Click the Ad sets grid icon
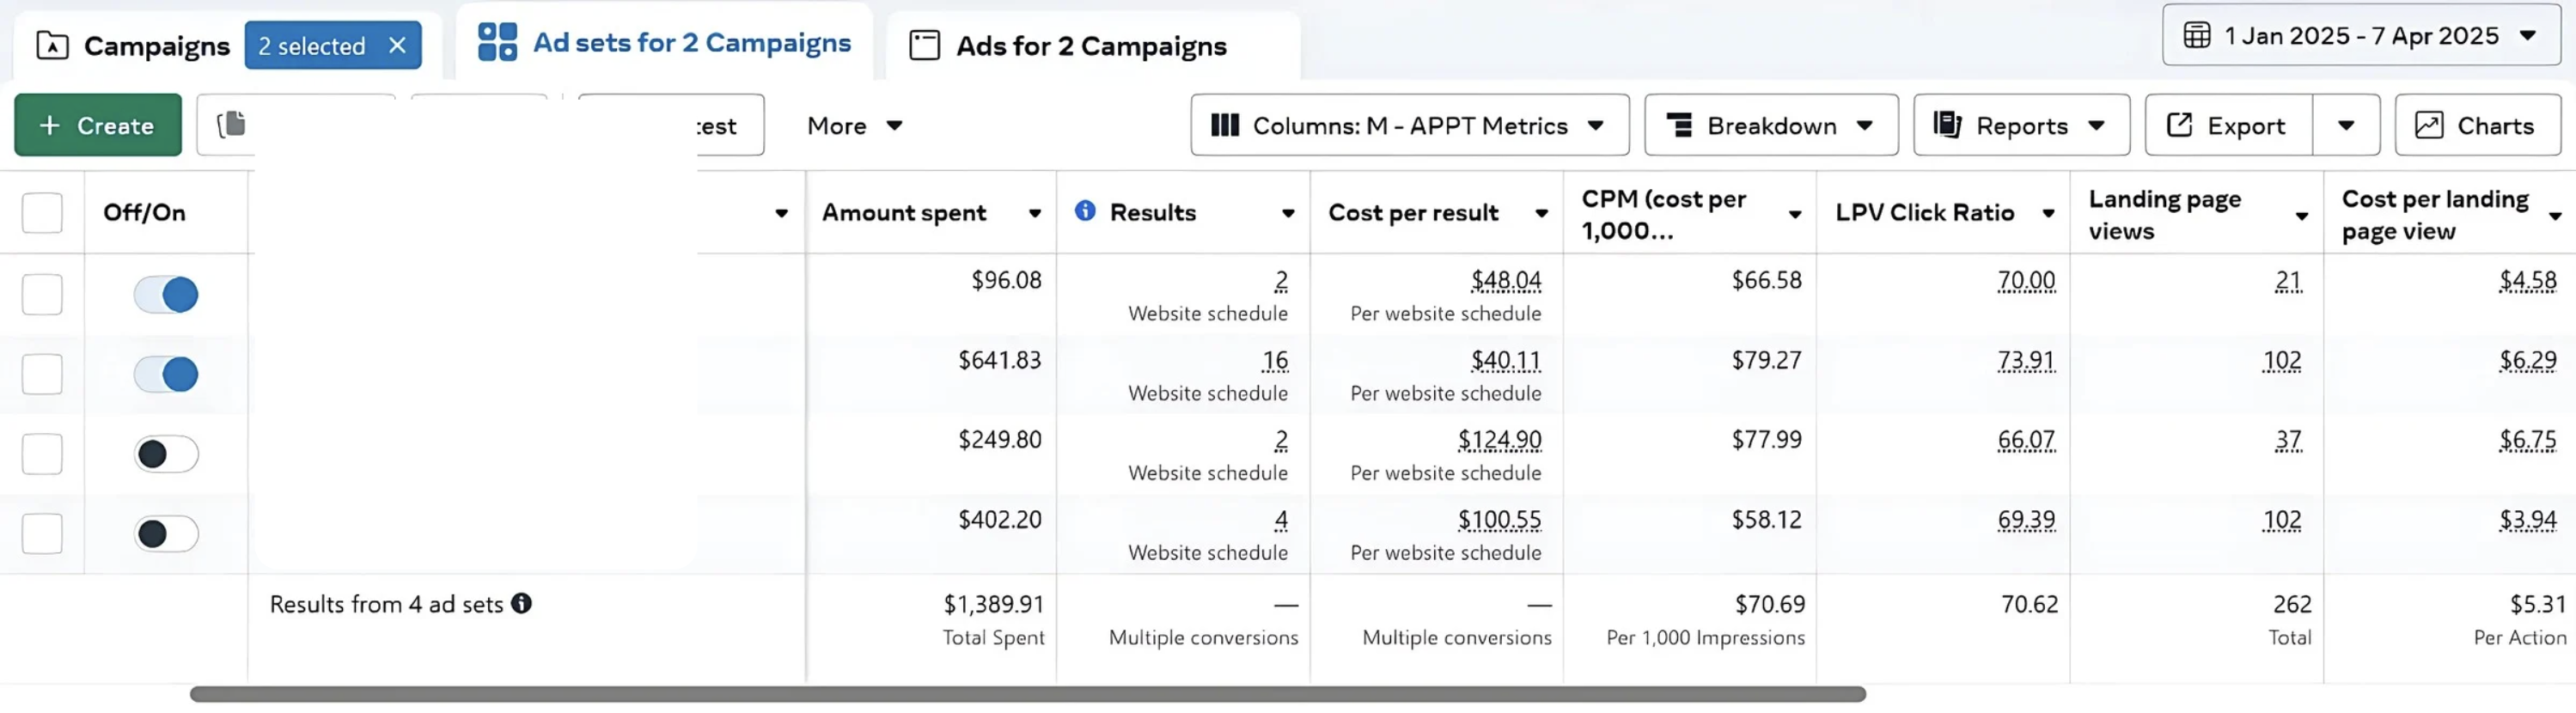This screenshot has width=2576, height=713. pos(497,42)
